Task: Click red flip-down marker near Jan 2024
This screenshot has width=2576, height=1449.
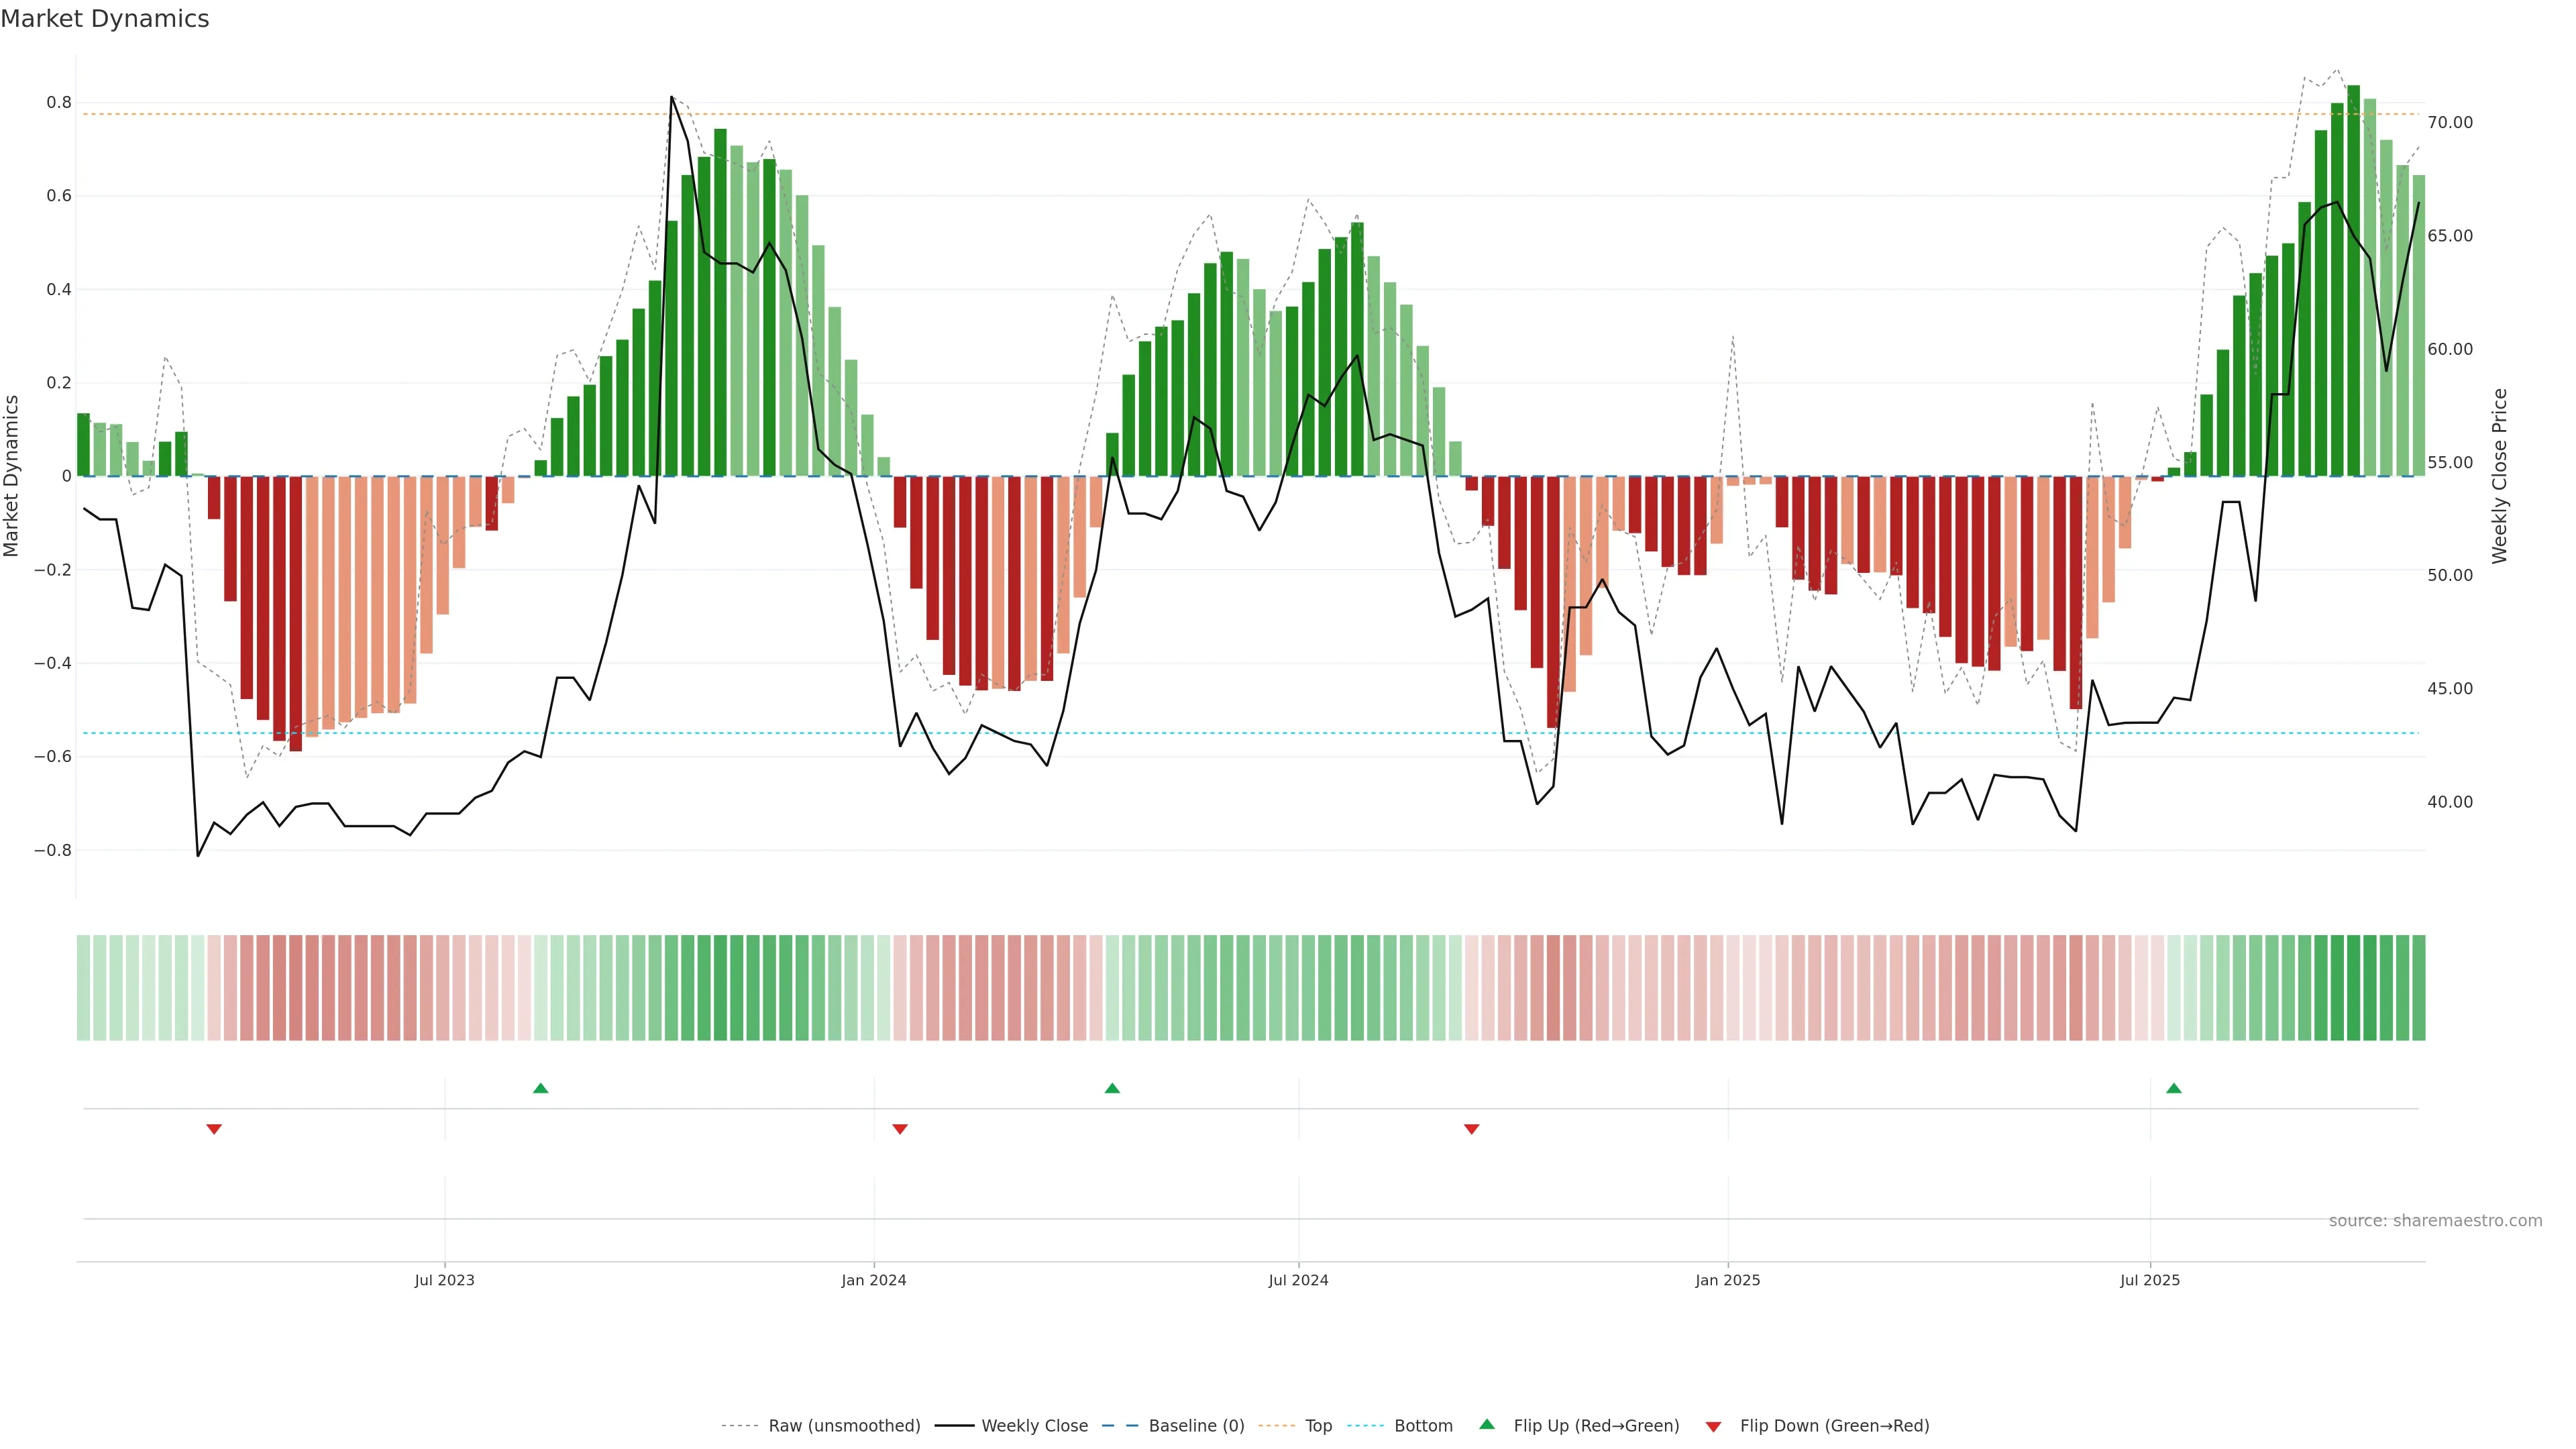Action: 900,1129
